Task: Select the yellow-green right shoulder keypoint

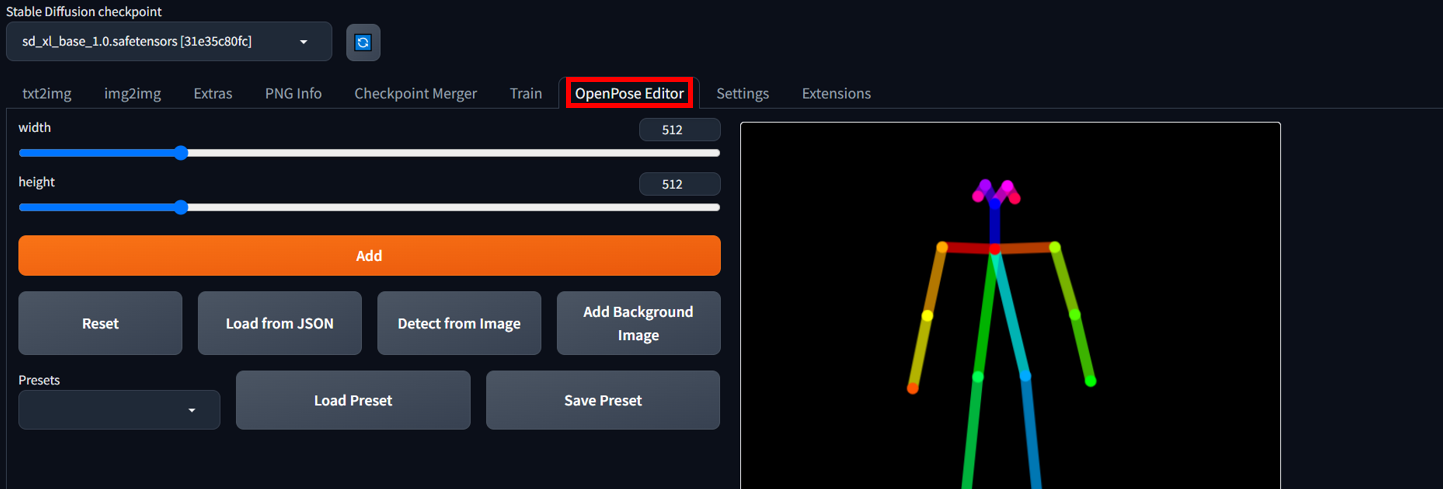Action: (x=1054, y=246)
